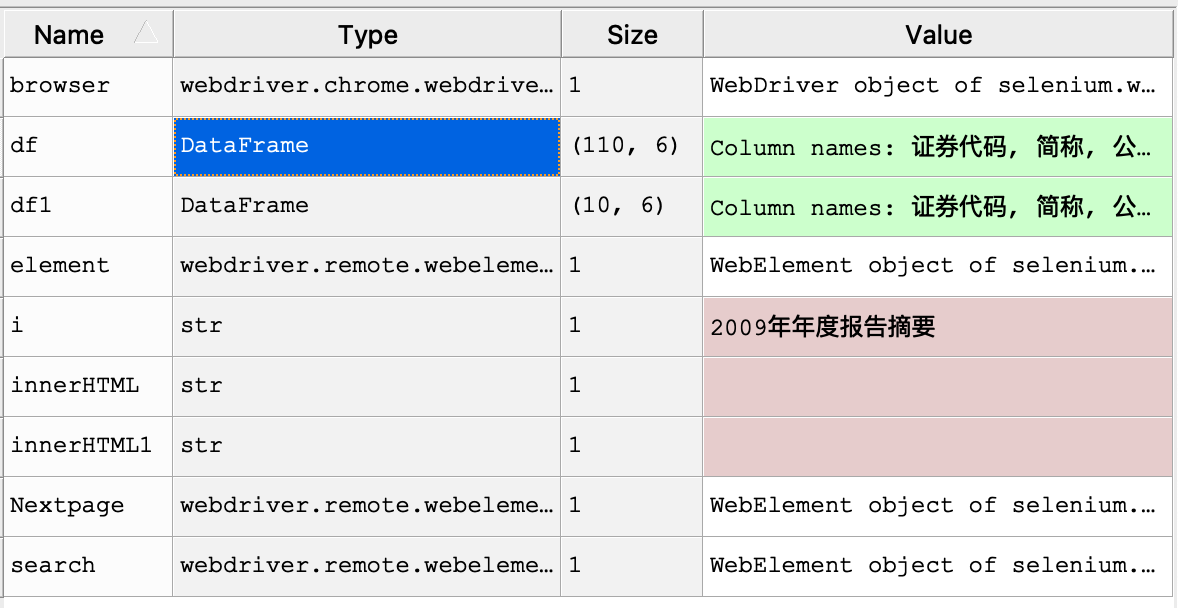Sort by the Value column header

click(x=938, y=35)
